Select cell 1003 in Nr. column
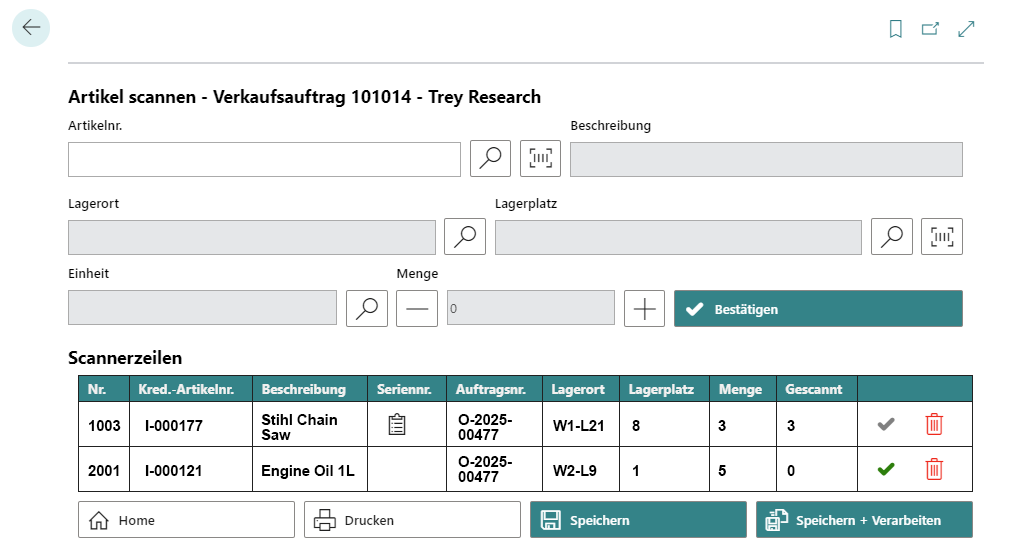 104,425
